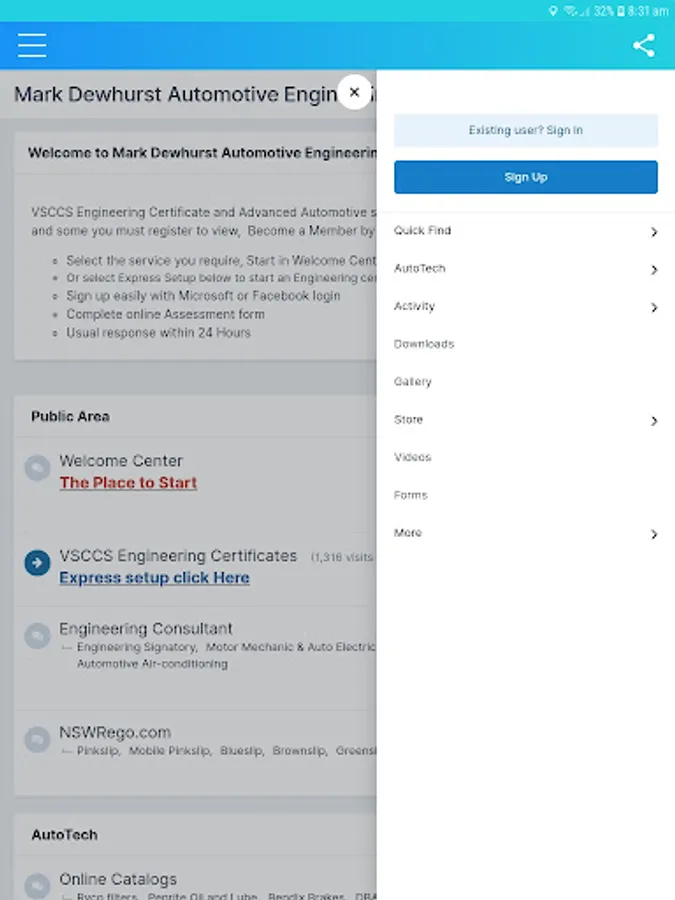Select Downloads in side menu
675x900 pixels.
(x=424, y=344)
